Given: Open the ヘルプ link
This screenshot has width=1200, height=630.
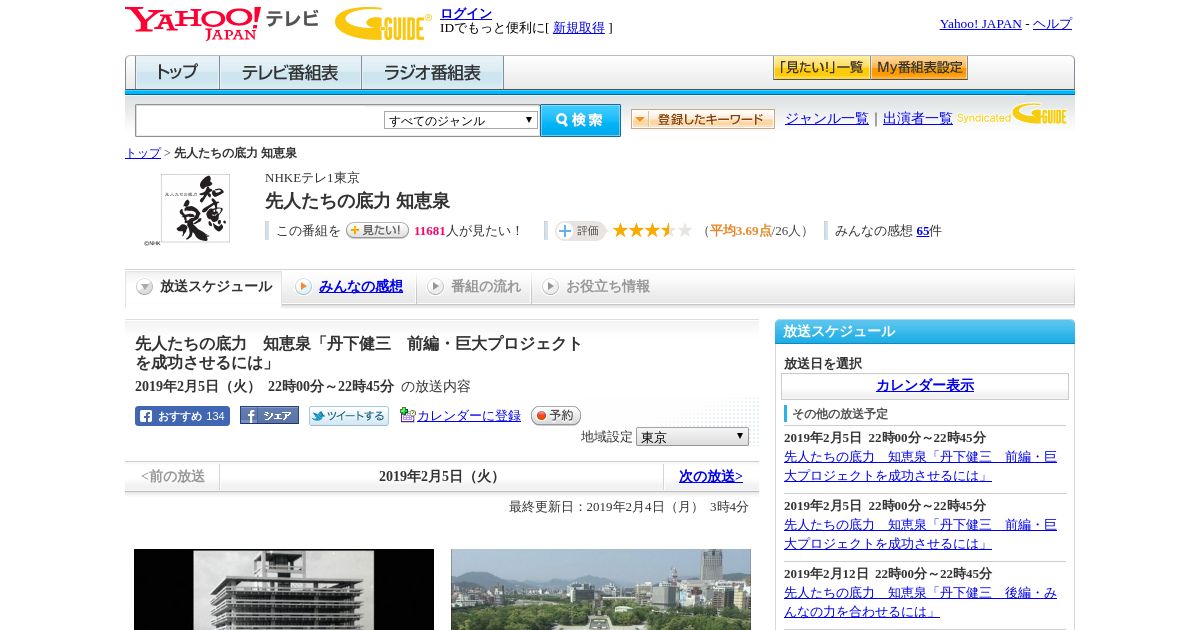Looking at the screenshot, I should [x=1052, y=24].
